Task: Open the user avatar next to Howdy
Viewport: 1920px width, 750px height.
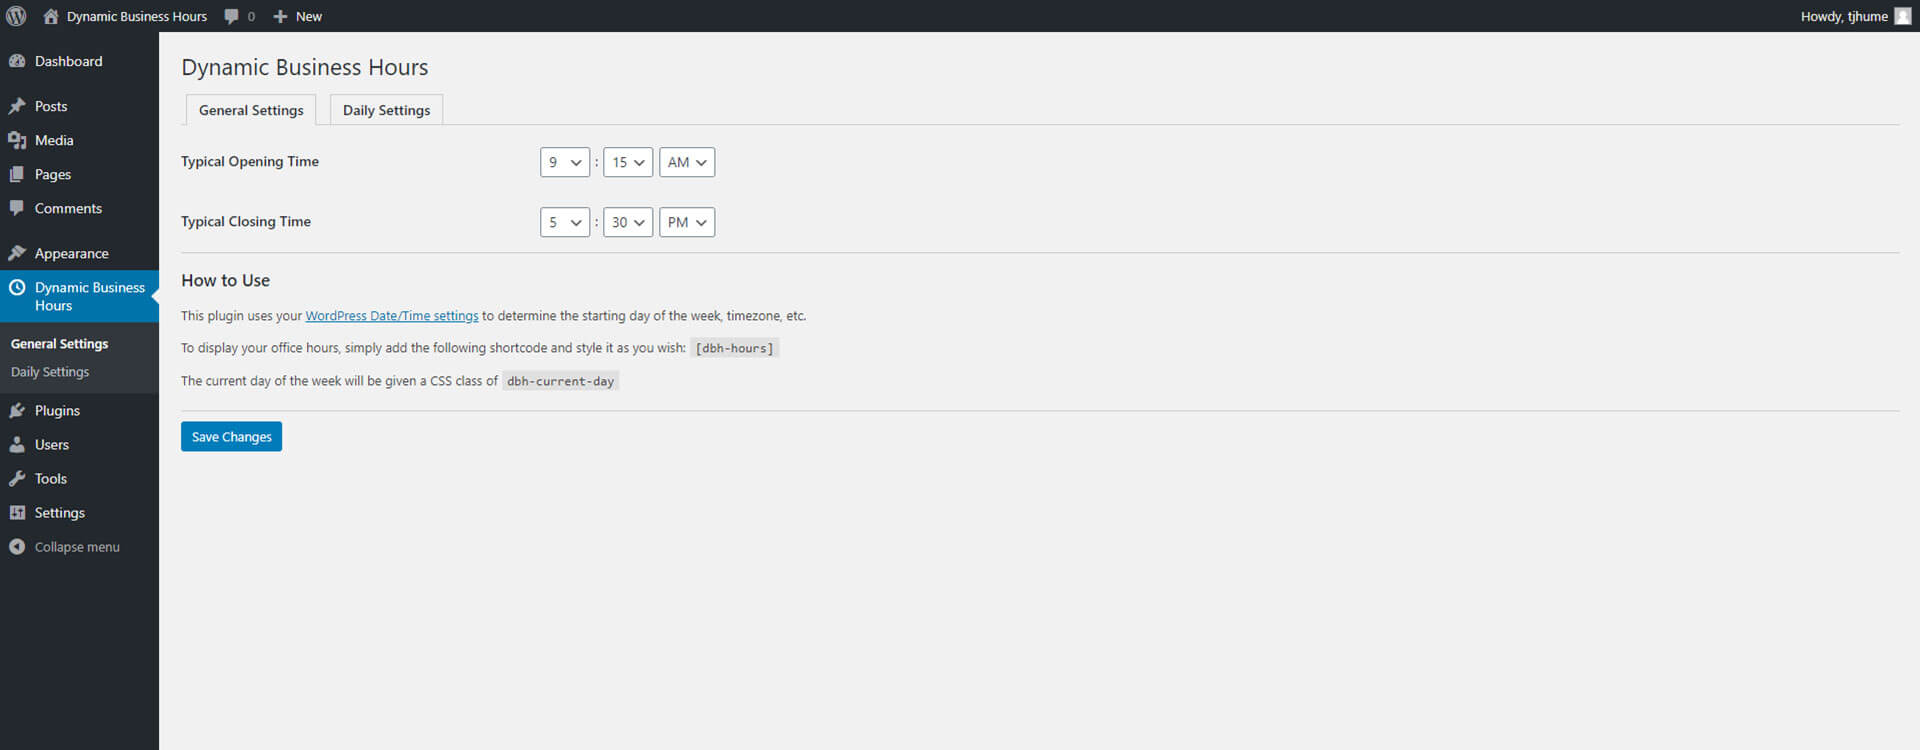Action: point(1902,16)
